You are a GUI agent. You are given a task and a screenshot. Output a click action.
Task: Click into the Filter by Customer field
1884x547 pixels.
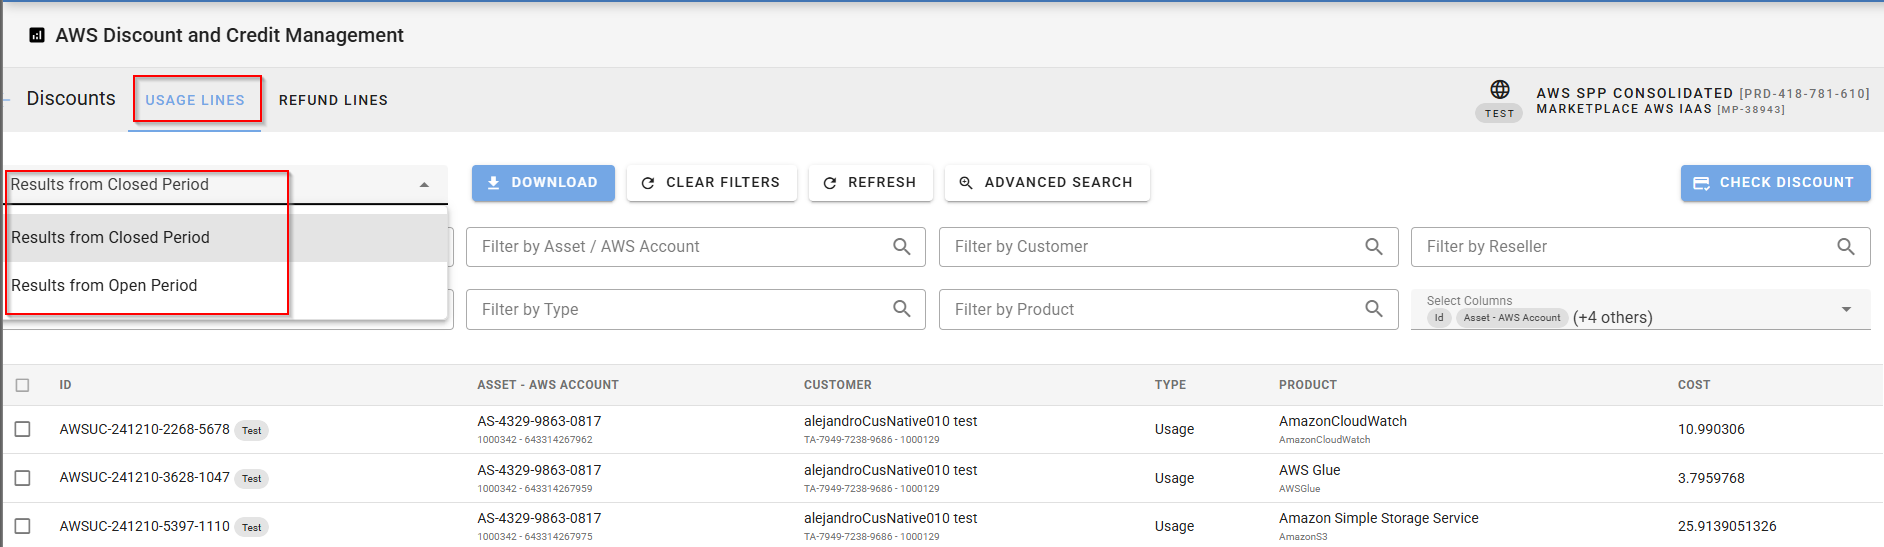click(x=1150, y=247)
